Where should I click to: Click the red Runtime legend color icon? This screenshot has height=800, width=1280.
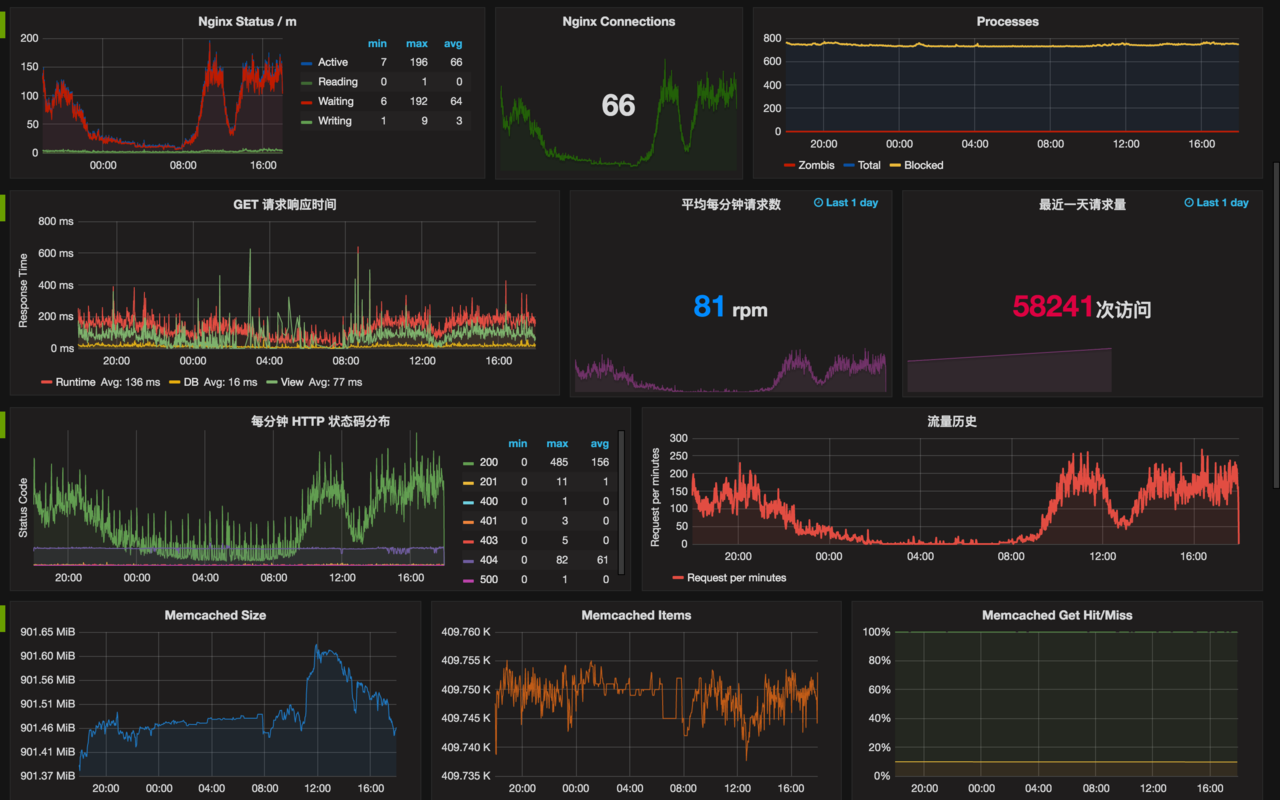pos(46,383)
